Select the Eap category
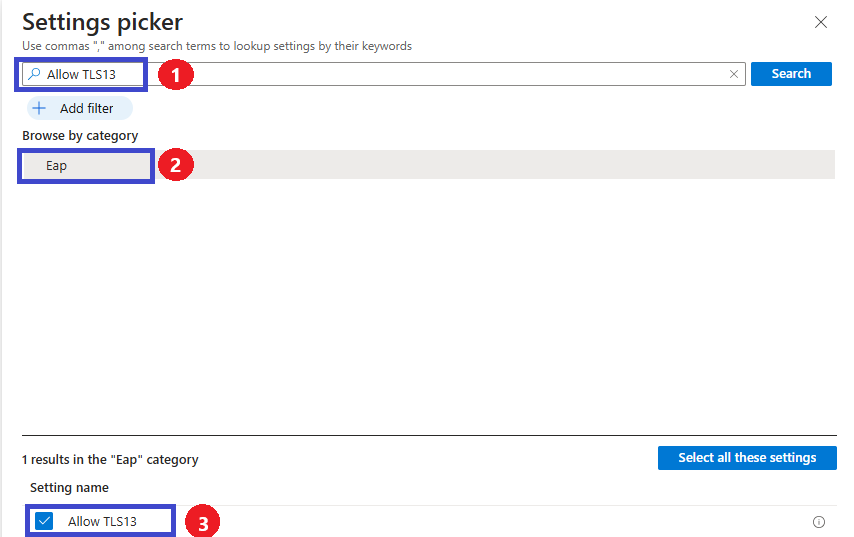Image resolution: width=854 pixels, height=537 pixels. tap(428, 165)
